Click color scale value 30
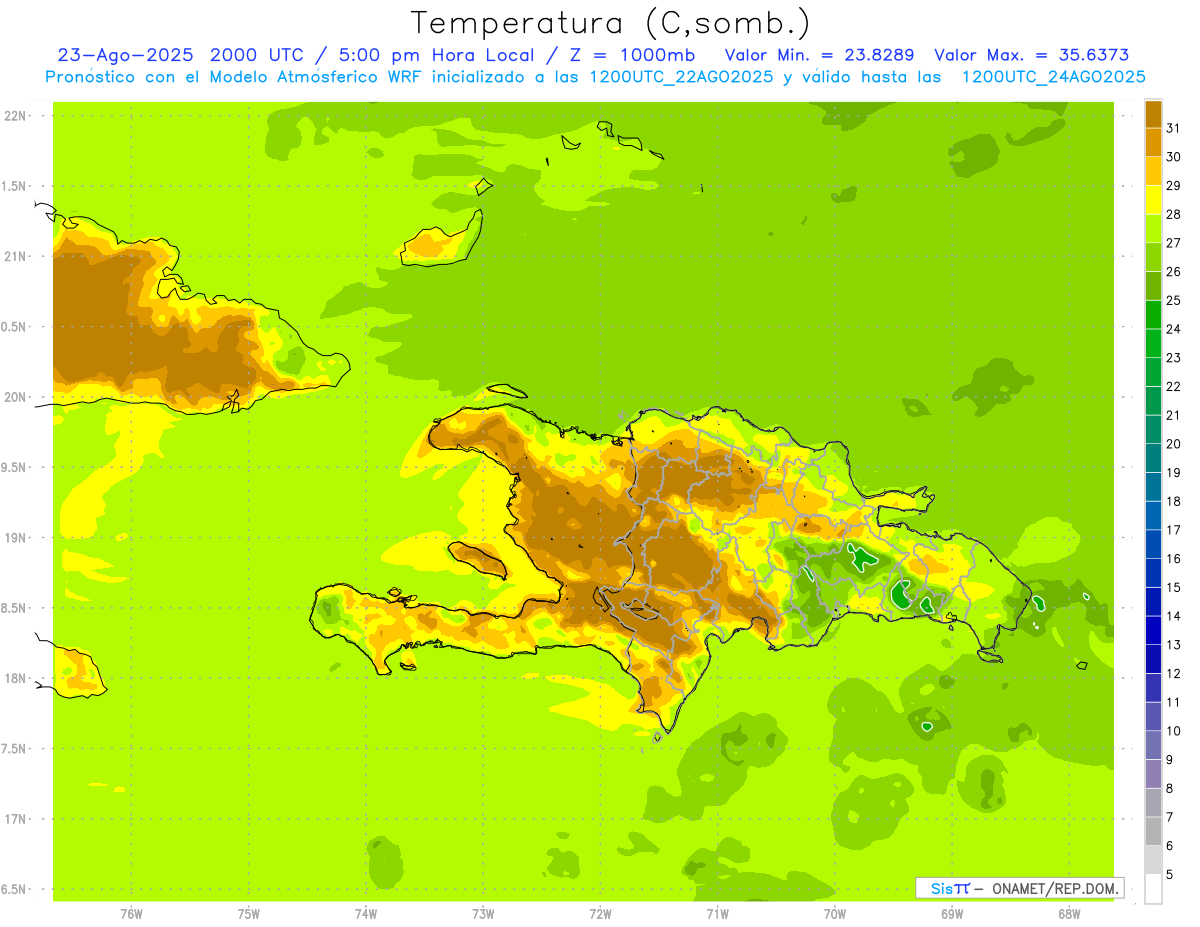This screenshot has height=927, width=1200. click(1173, 157)
